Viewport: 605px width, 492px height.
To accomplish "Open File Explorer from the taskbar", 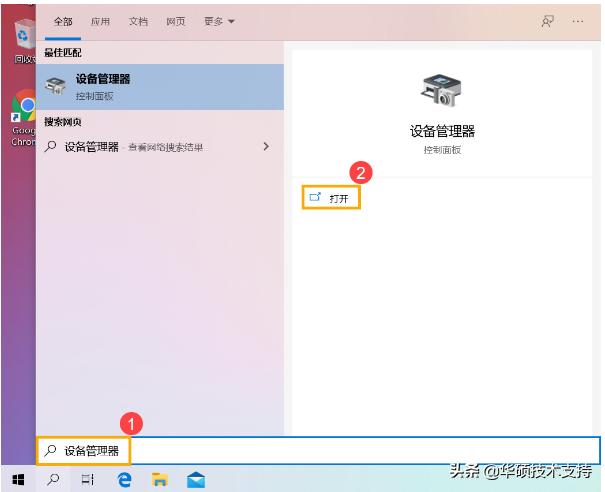I will point(159,480).
